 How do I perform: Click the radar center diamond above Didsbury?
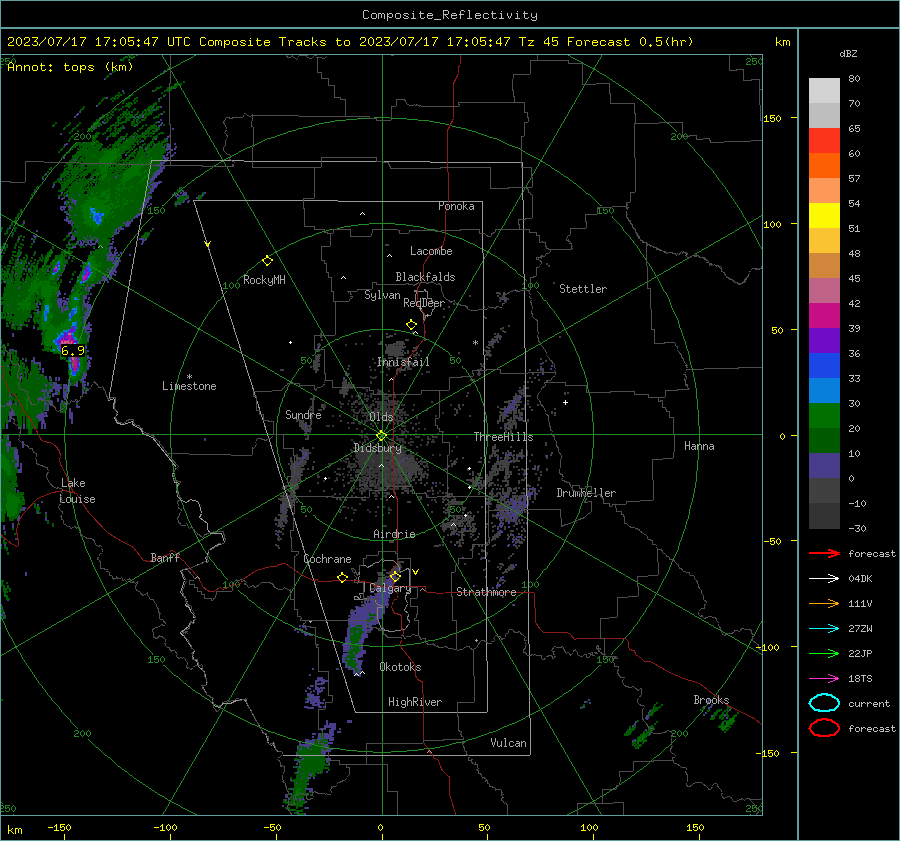[x=382, y=436]
